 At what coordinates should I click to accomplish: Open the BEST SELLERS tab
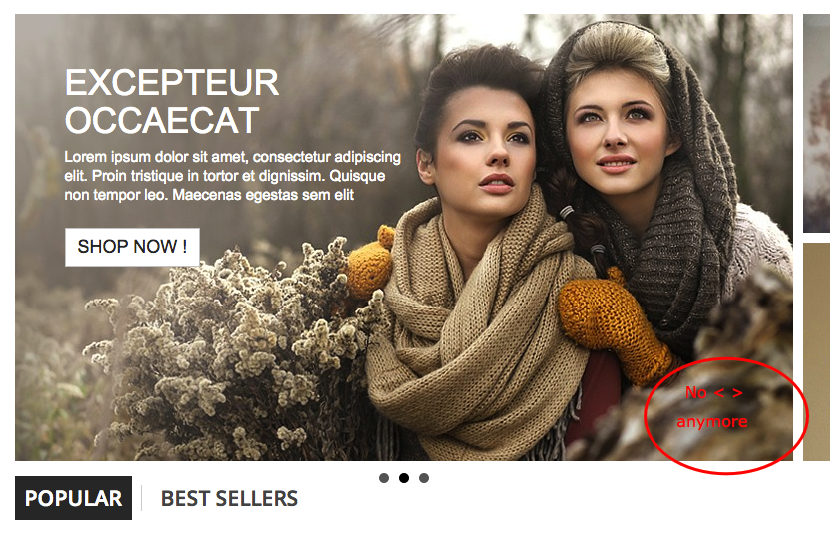tap(229, 499)
